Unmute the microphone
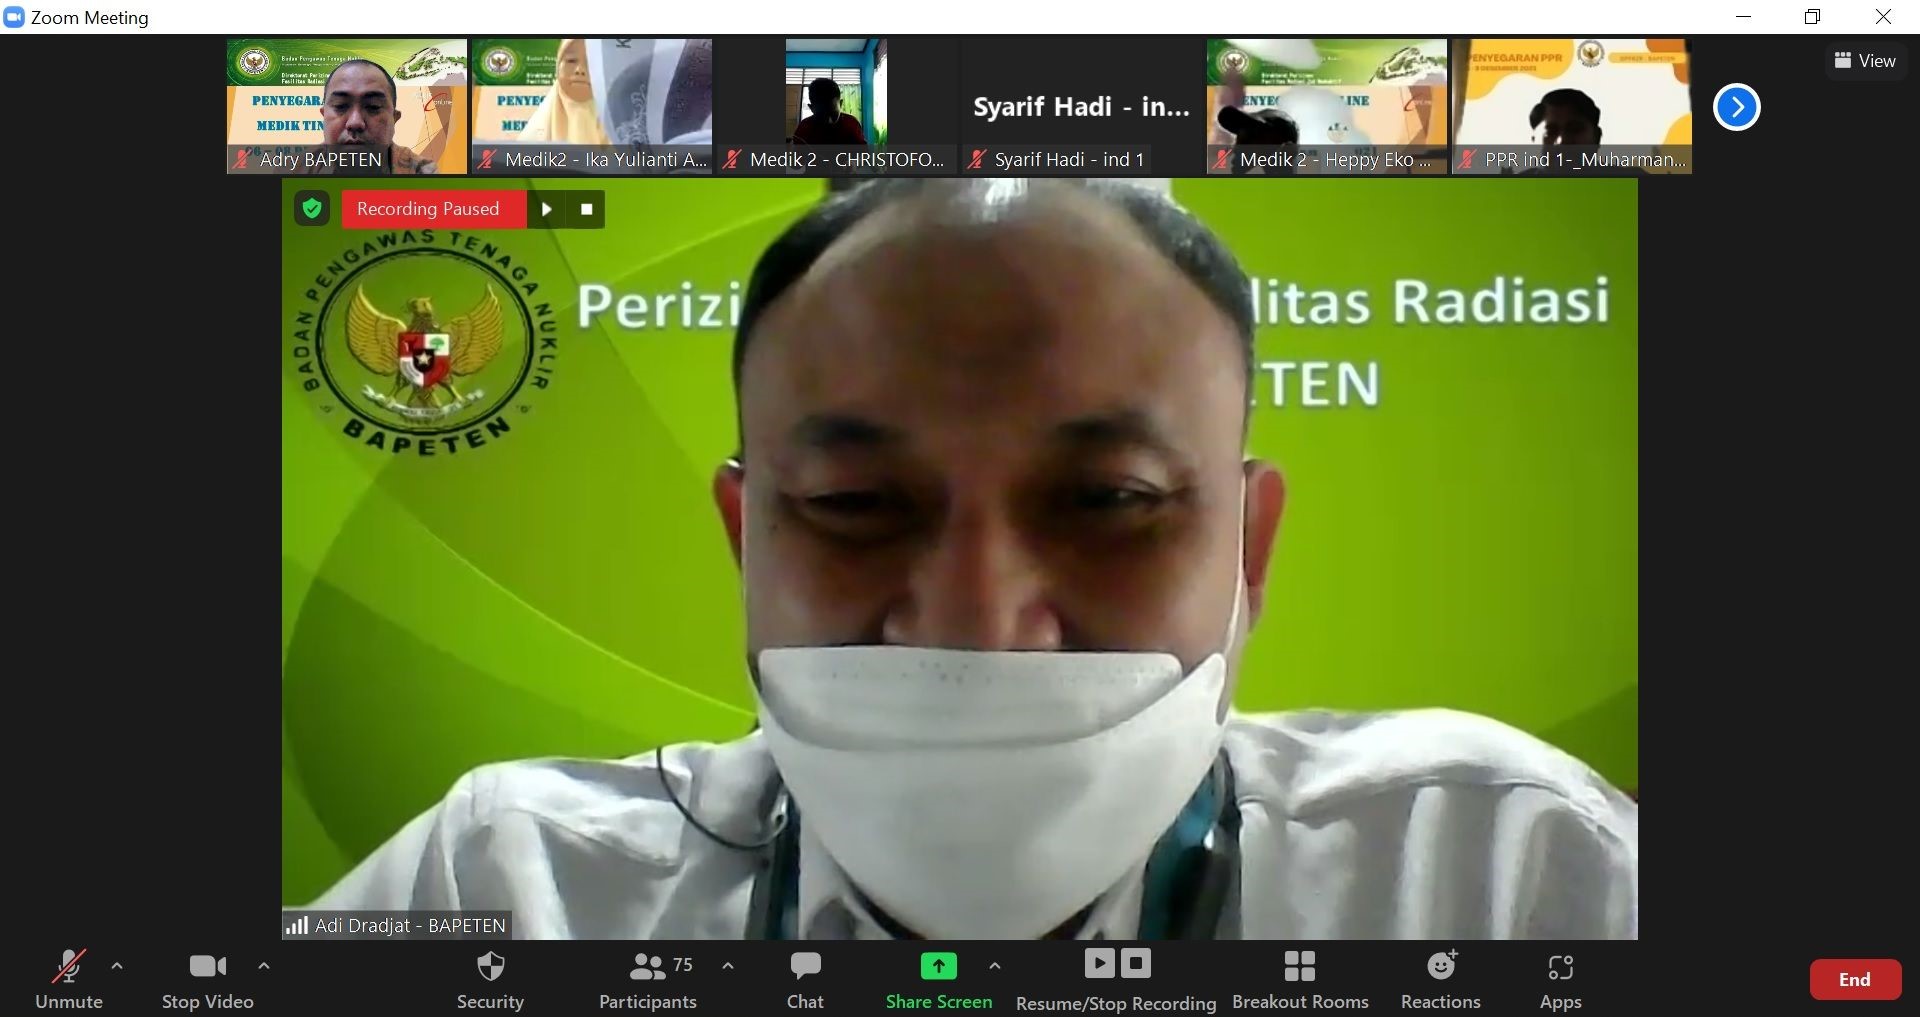1920x1017 pixels. 68,980
